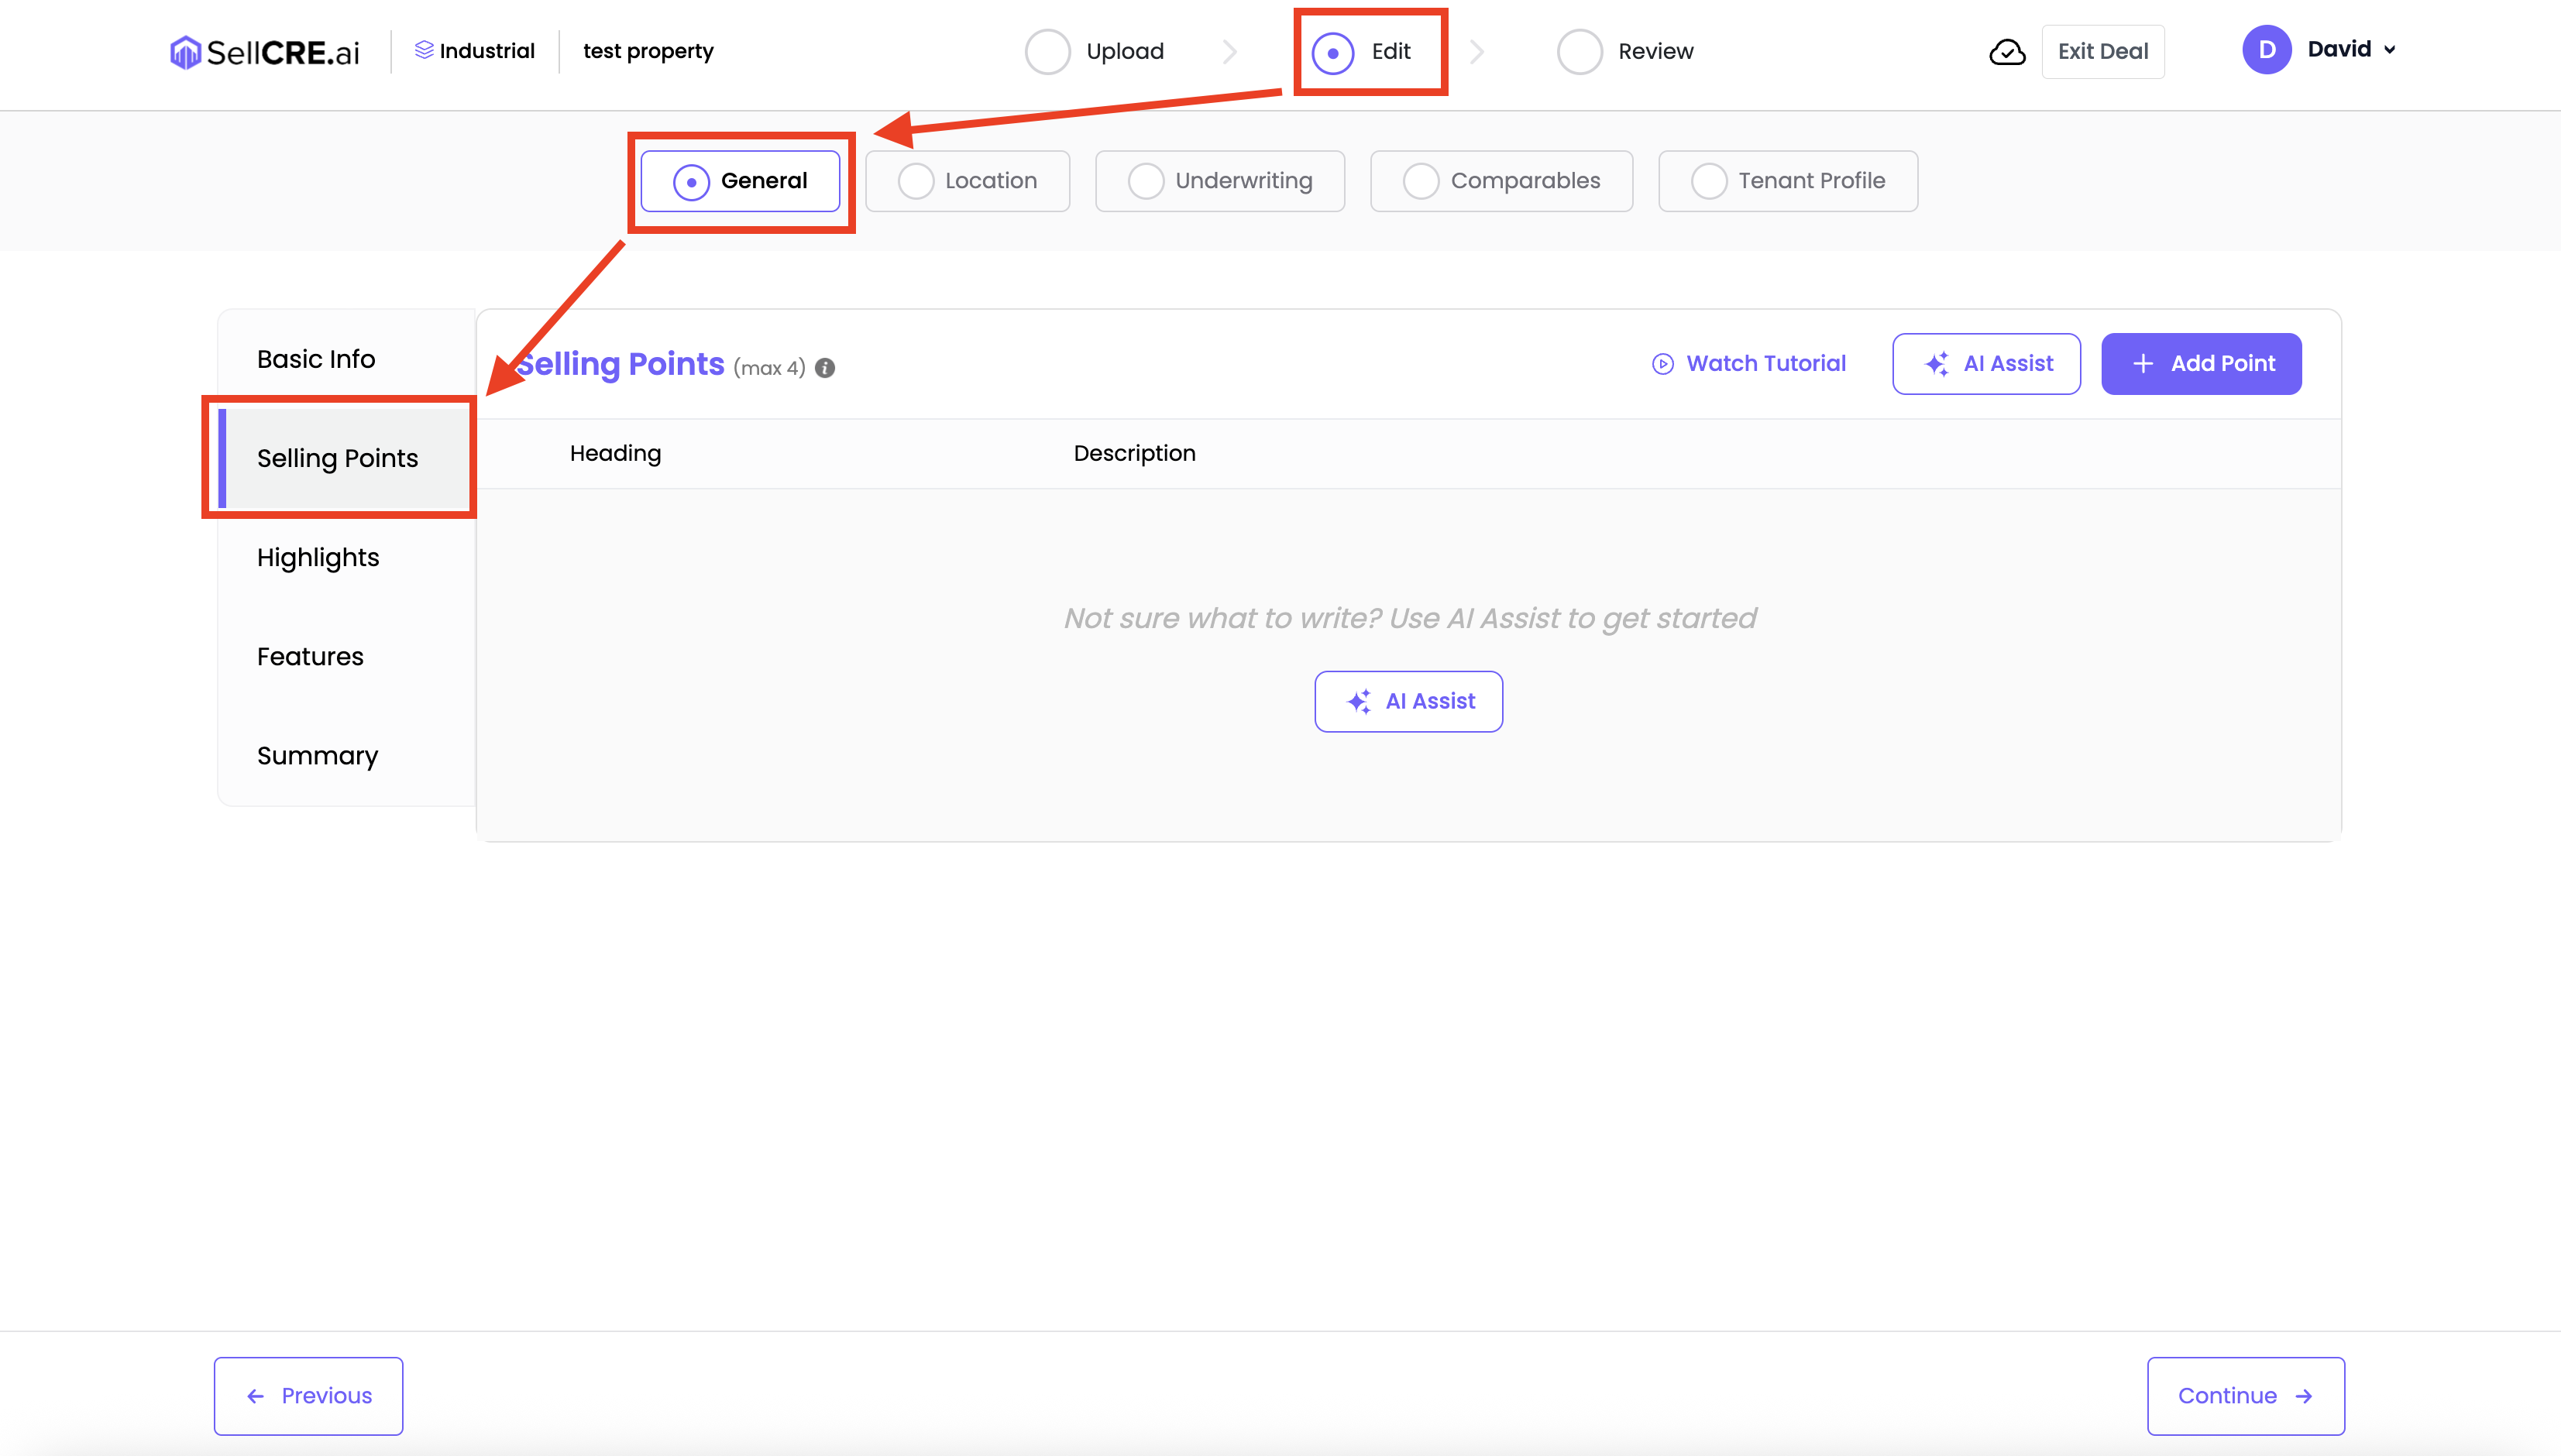Open the Highlights sidebar item
The width and height of the screenshot is (2561, 1456).
318,557
